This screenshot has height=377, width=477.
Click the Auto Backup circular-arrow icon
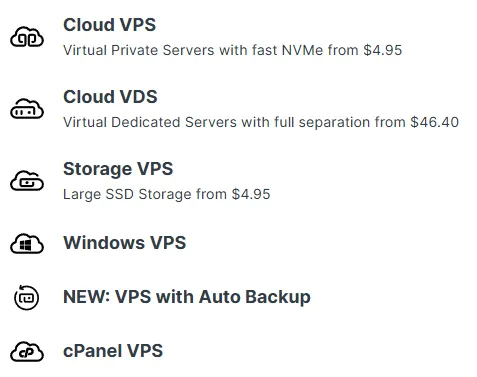click(26, 297)
